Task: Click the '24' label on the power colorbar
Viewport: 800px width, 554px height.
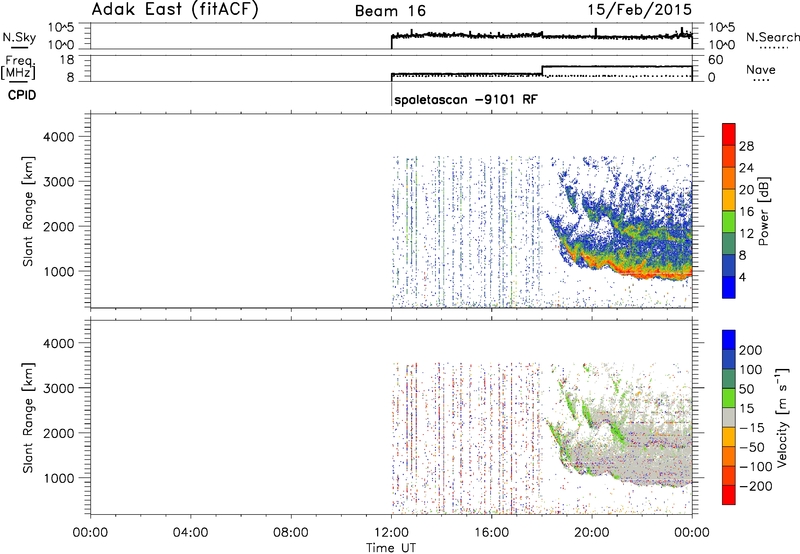Action: 746,168
